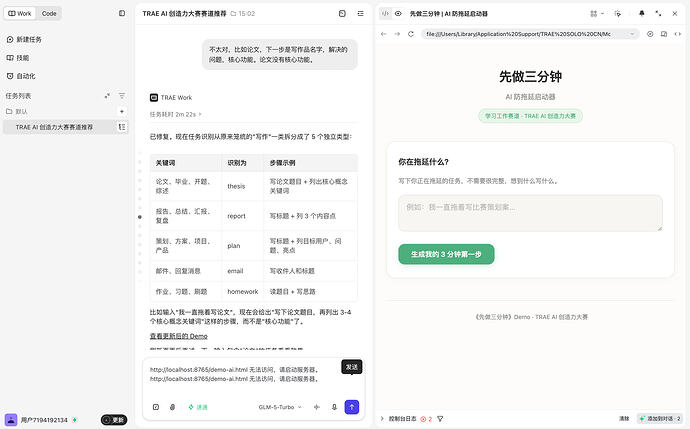Click the chat header notes icon
Viewport: 690px width, 429px height.
pos(342,14)
